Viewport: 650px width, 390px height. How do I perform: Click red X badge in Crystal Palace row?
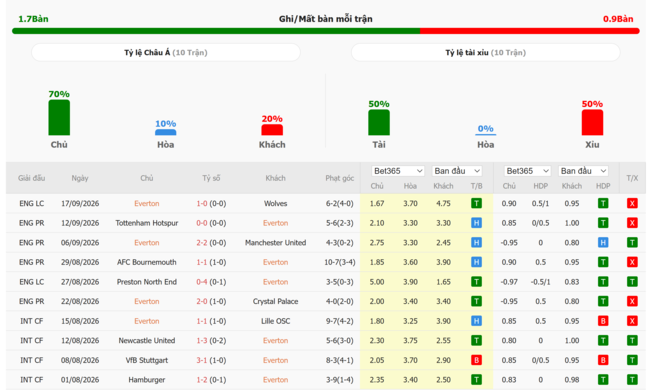coord(632,301)
